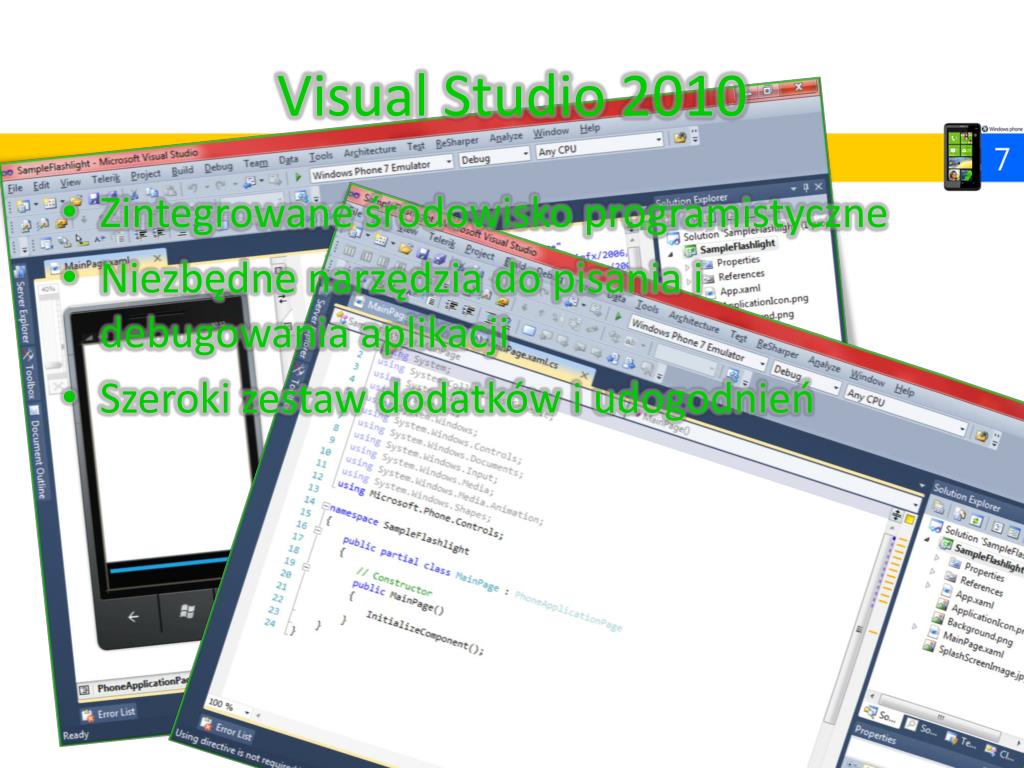Viewport: 1024px width, 768px height.
Task: Open ReSharper menu in front code editor window
Action: [x=777, y=347]
